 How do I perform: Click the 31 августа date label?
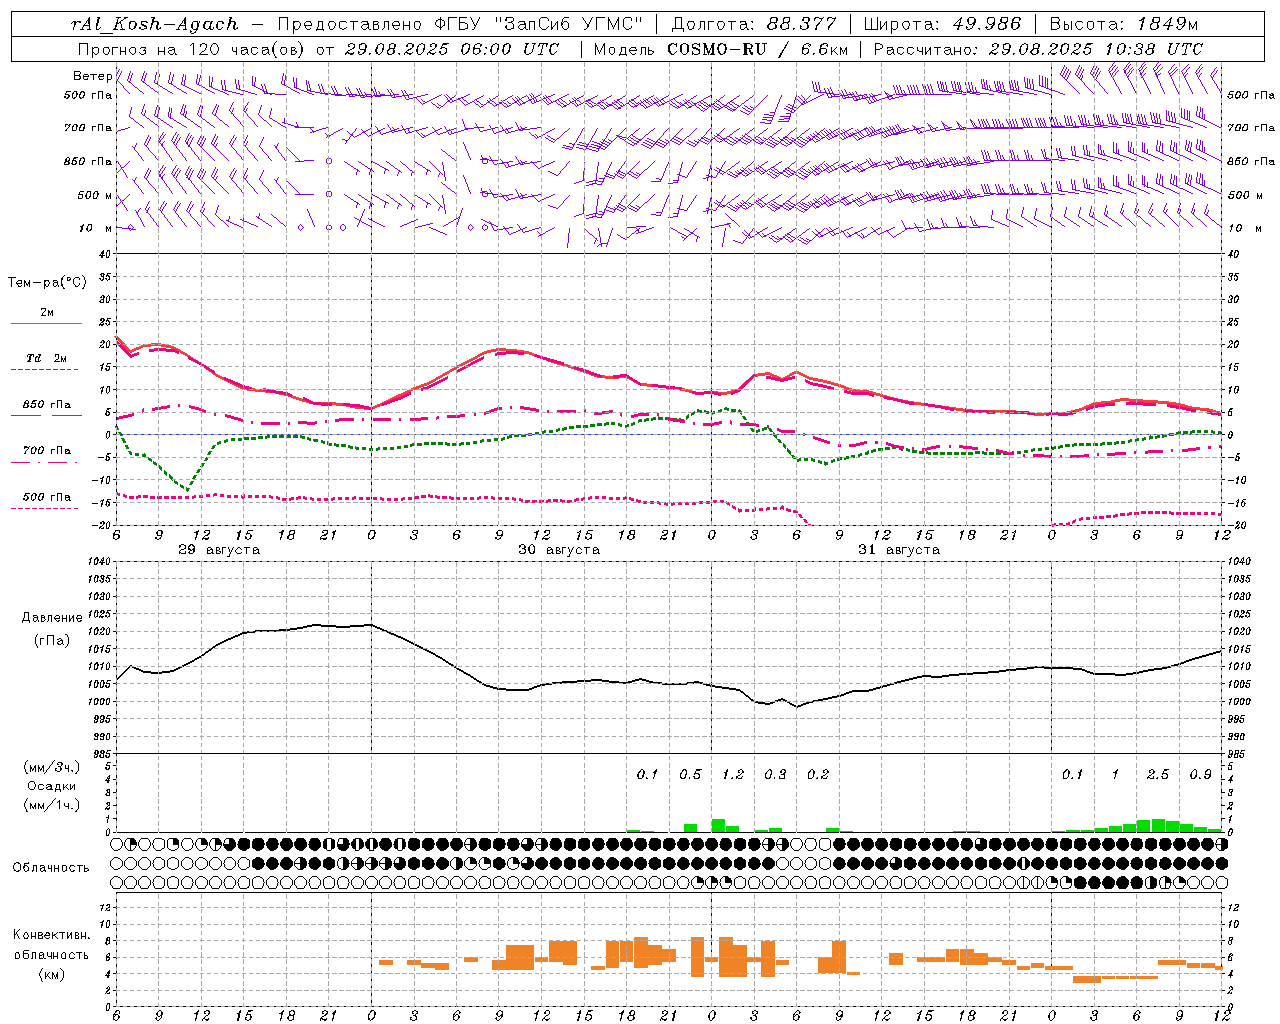click(x=899, y=550)
